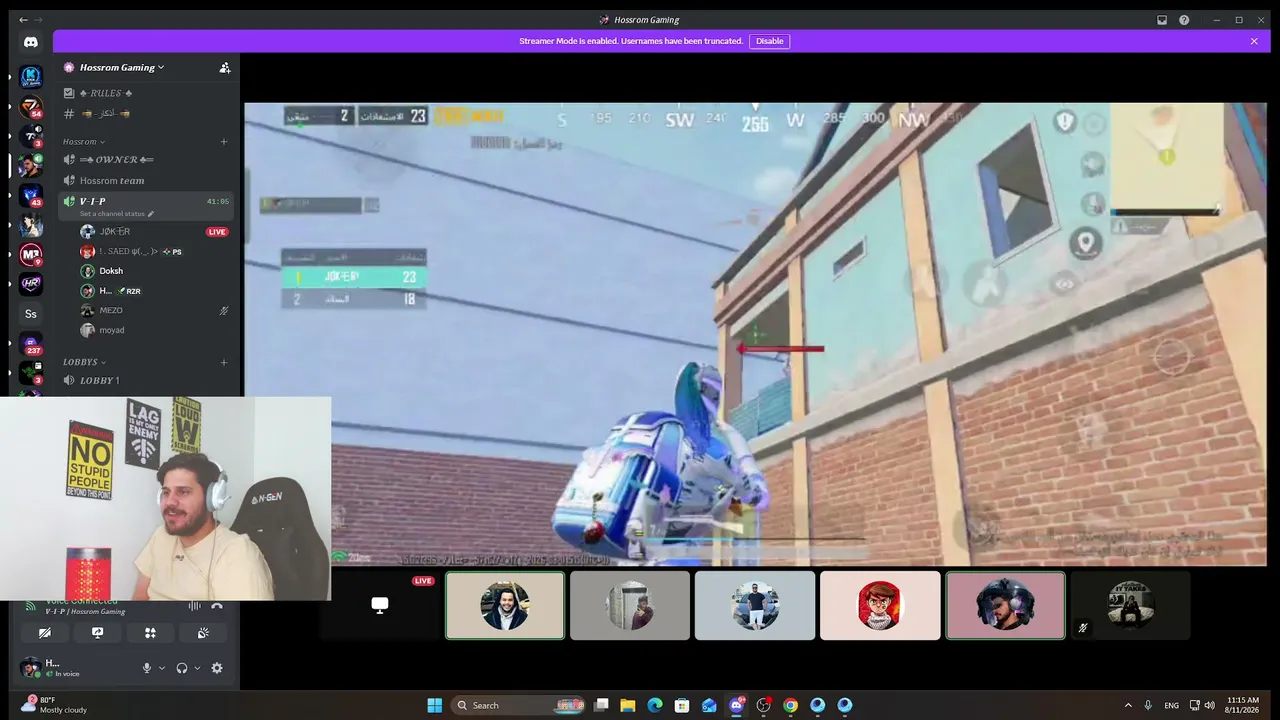This screenshot has height=720, width=1280.
Task: Open the Arabic-named text channel with fist emojis
Action: (146, 114)
